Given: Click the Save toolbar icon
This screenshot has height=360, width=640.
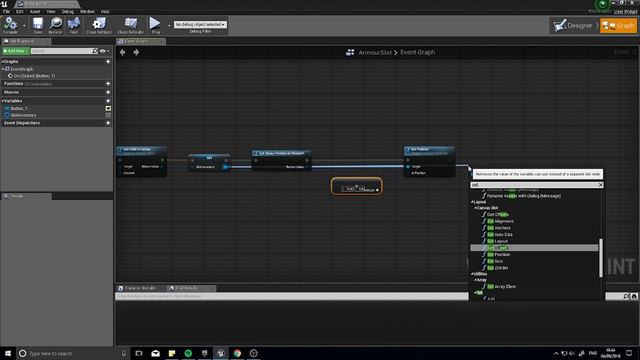Looking at the screenshot, I should point(38,25).
